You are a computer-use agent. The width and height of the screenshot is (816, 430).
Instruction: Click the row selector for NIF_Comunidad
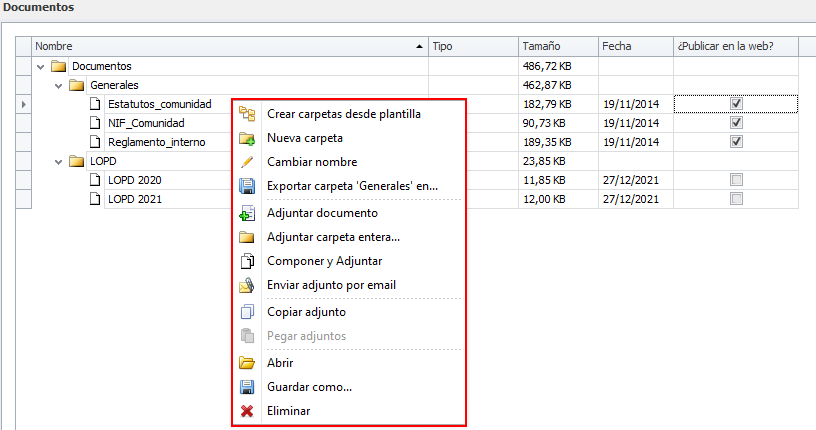click(23, 123)
